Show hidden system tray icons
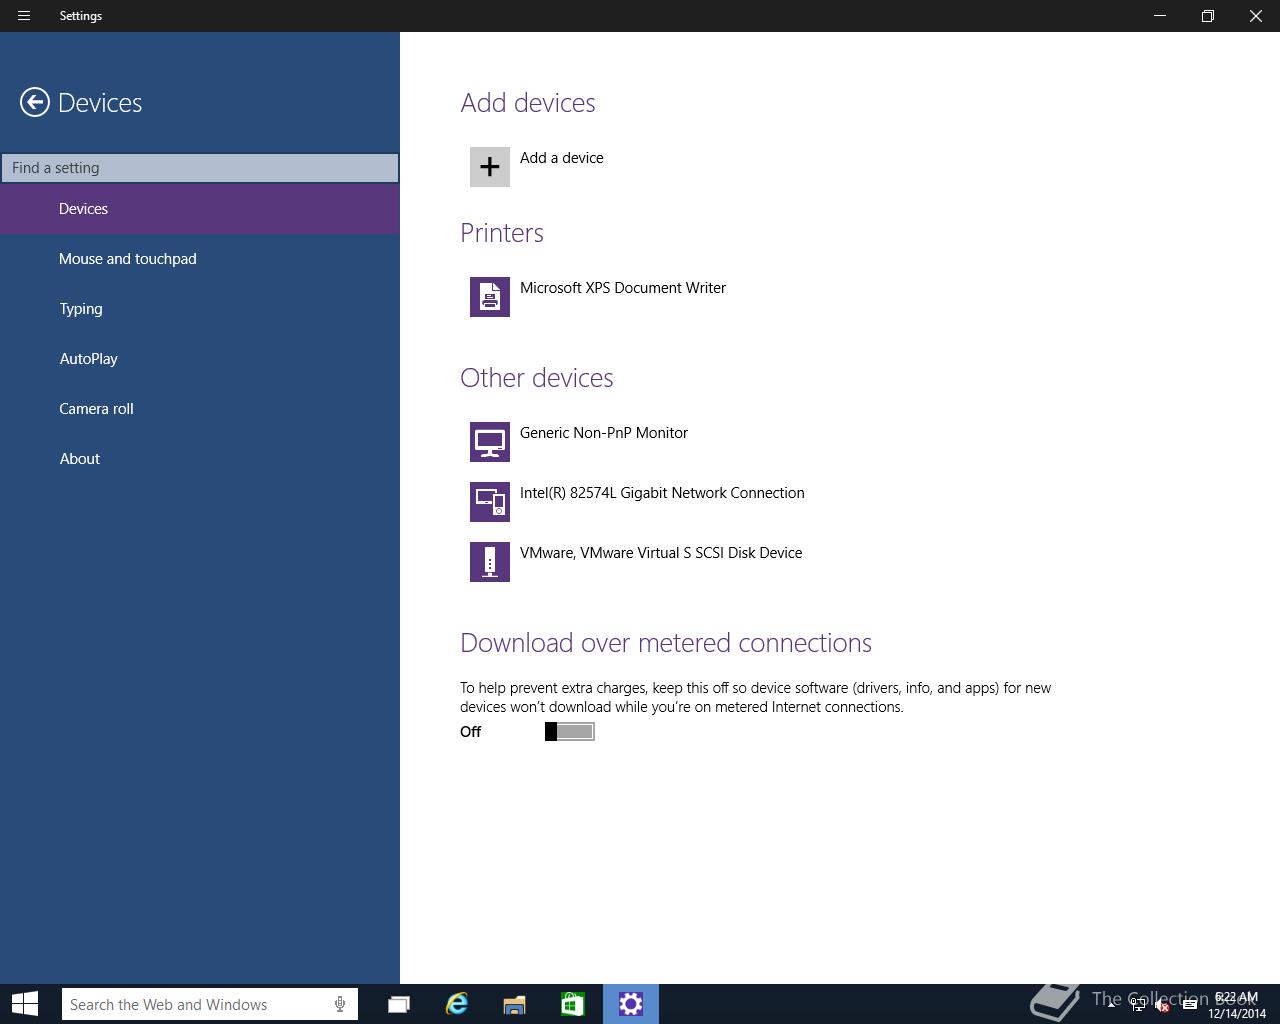Image resolution: width=1280 pixels, height=1024 pixels. pos(1112,1005)
